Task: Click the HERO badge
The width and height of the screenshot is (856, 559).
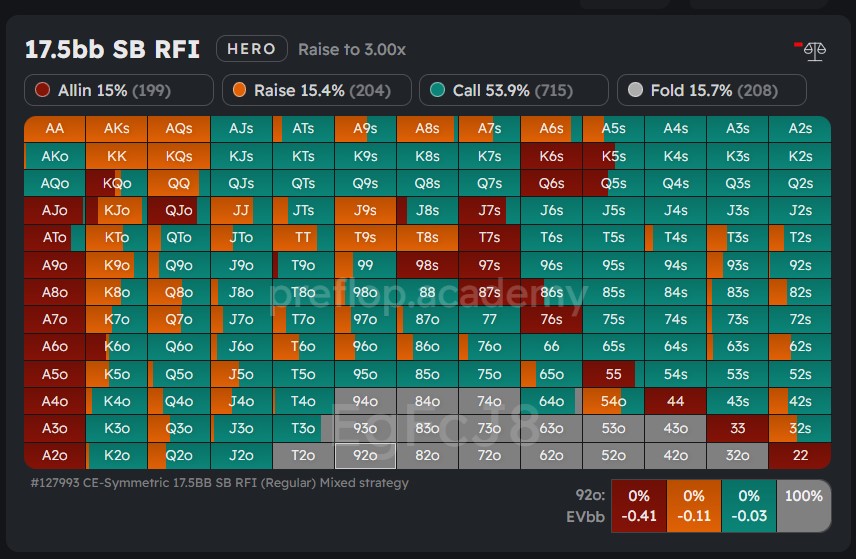Action: pyautogui.click(x=251, y=49)
